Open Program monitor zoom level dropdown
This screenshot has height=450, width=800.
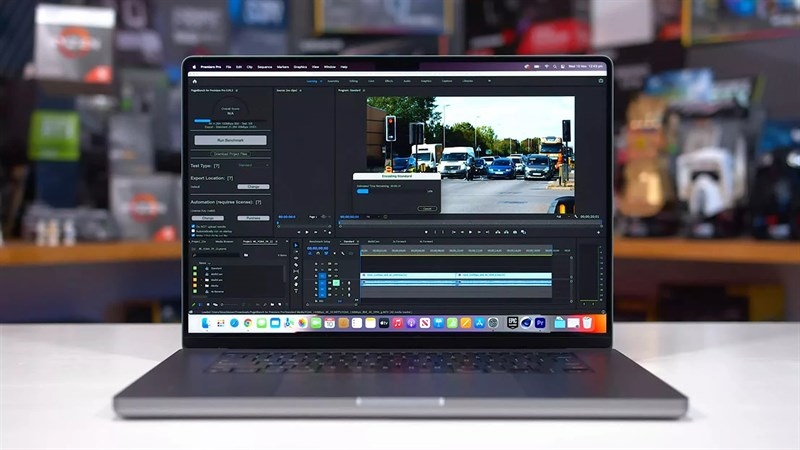[372, 216]
